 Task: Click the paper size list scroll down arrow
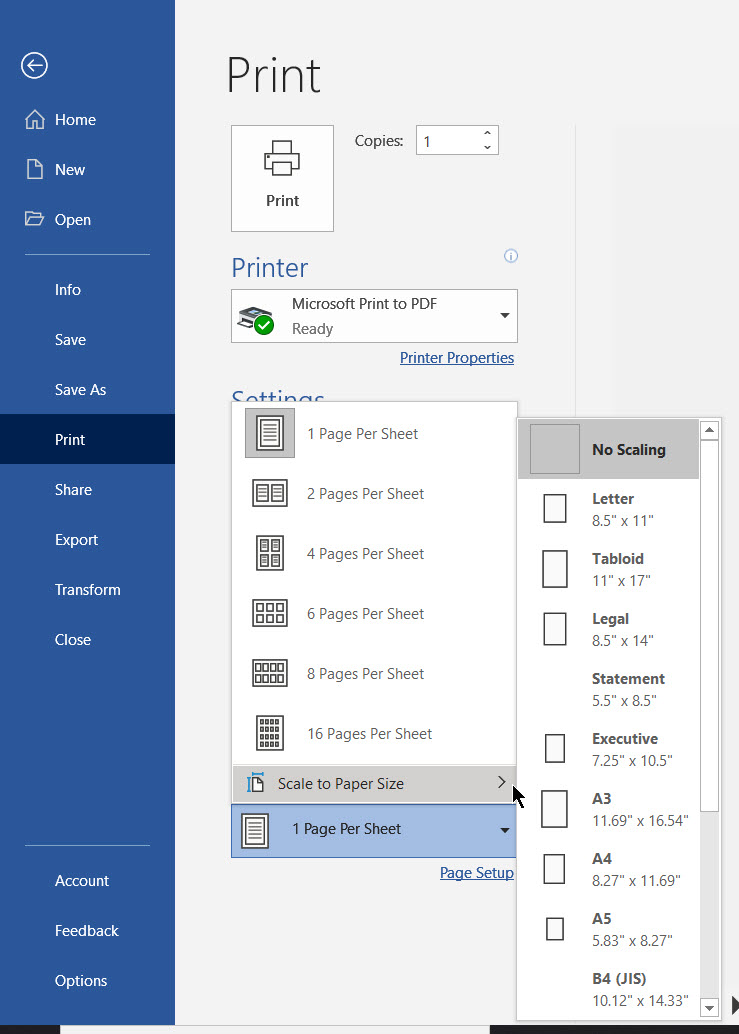click(709, 1008)
